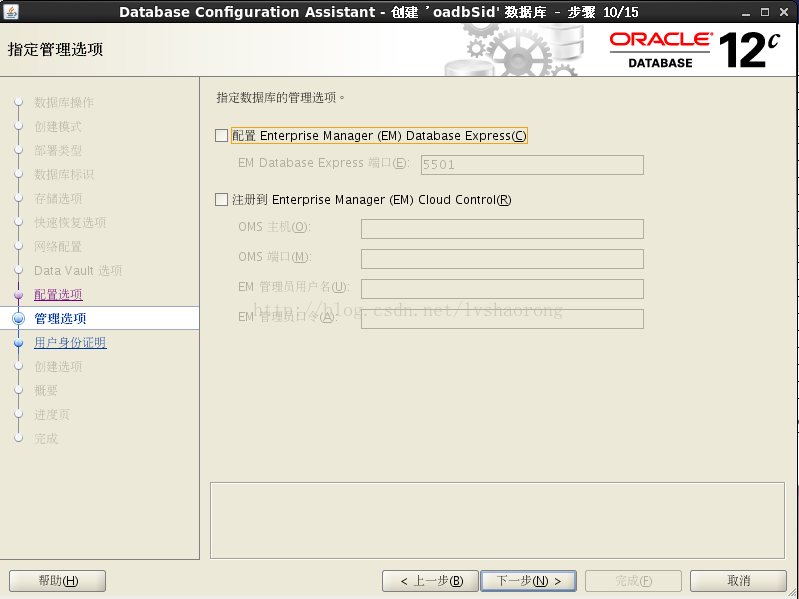Click the OMS port input field
Screen dimensions: 799x599
point(502,259)
